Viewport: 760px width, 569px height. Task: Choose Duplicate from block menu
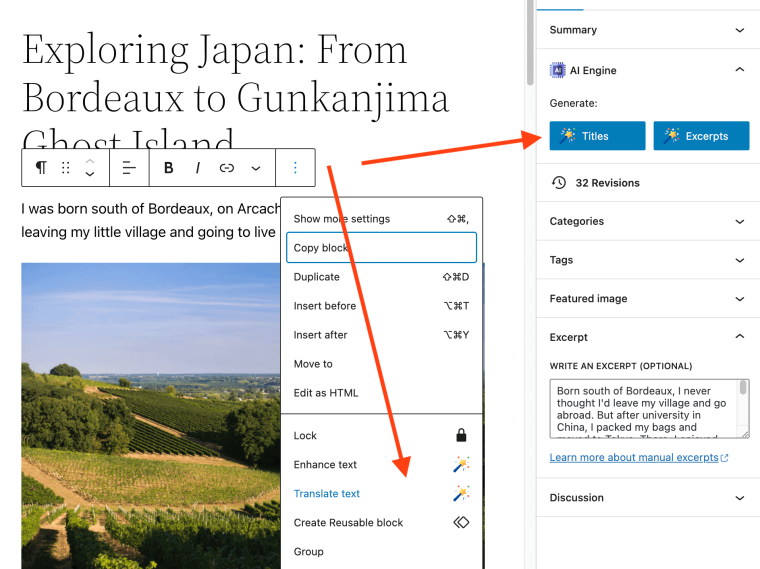click(x=381, y=277)
